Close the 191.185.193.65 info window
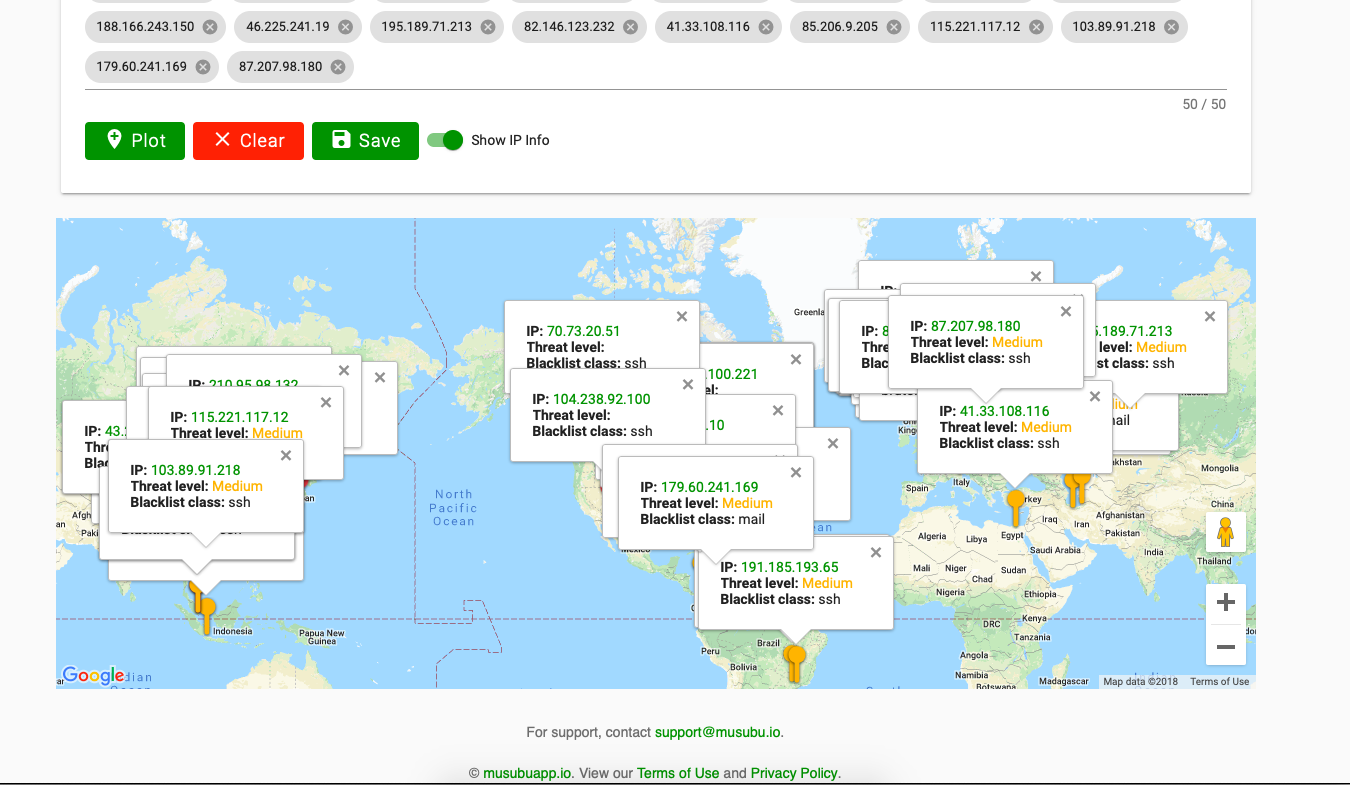This screenshot has height=785, width=1350. (x=876, y=553)
